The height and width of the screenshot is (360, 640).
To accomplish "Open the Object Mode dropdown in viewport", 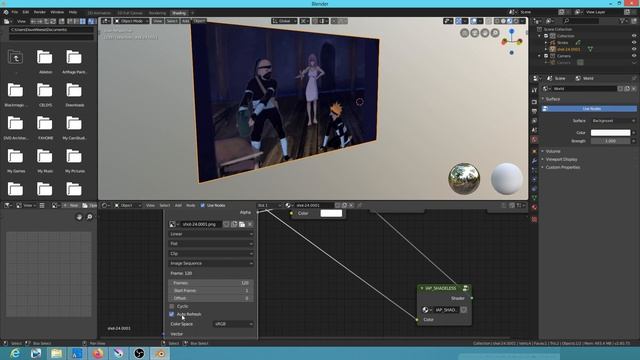I will pyautogui.click(x=131, y=21).
